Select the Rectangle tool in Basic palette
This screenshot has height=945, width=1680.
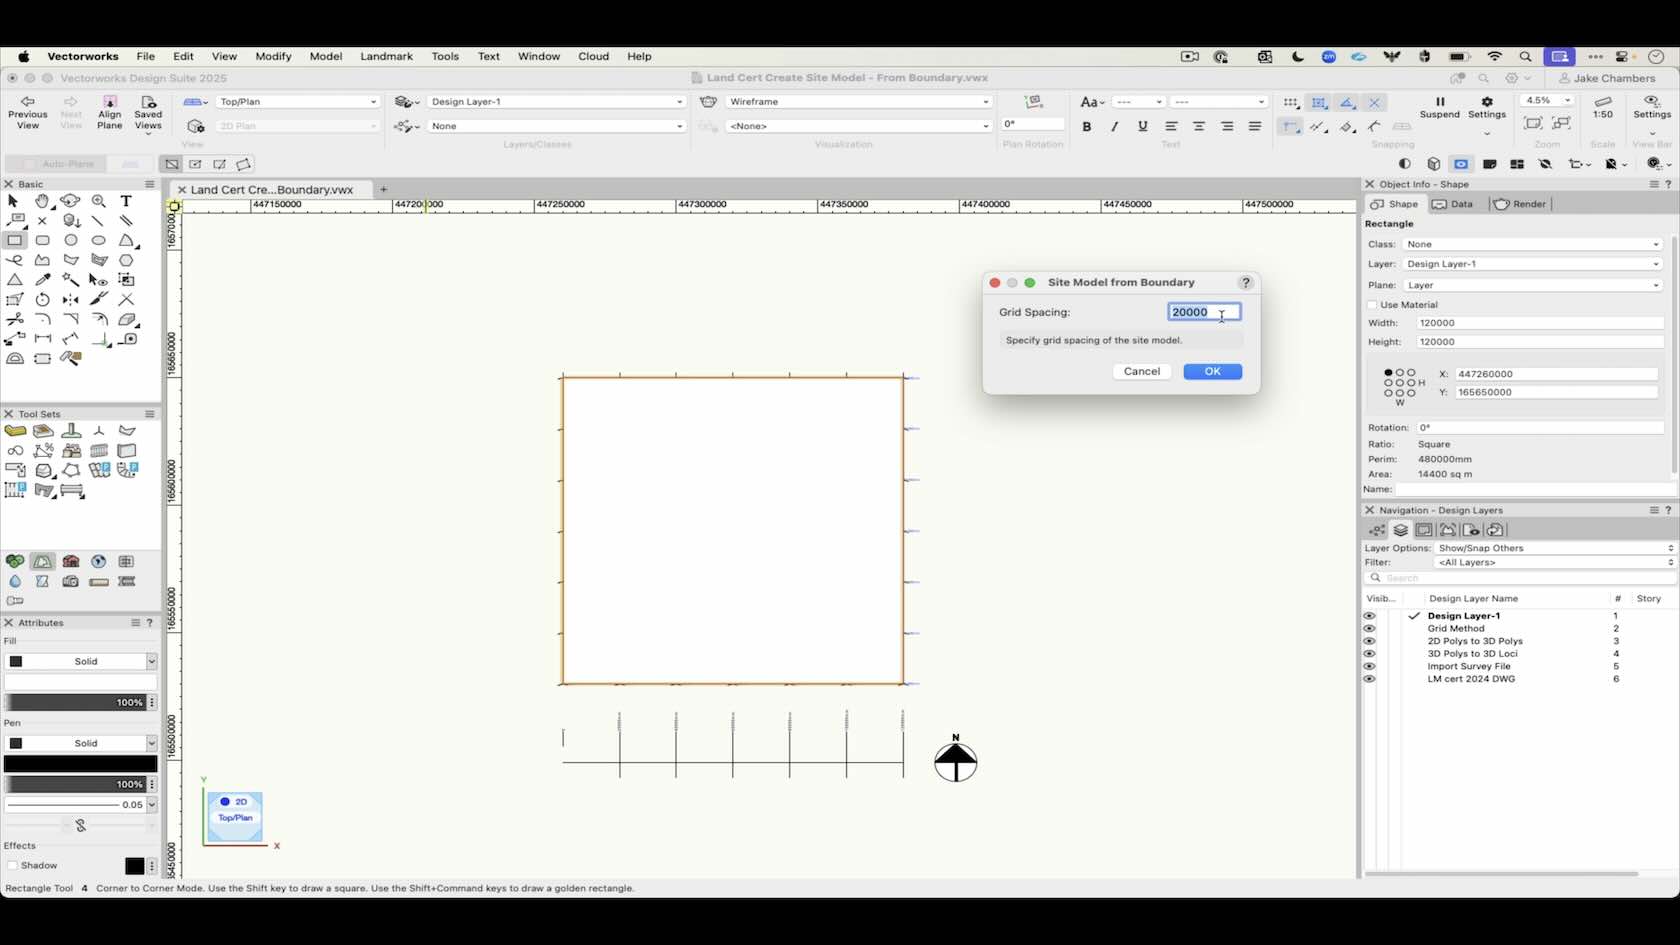[15, 240]
